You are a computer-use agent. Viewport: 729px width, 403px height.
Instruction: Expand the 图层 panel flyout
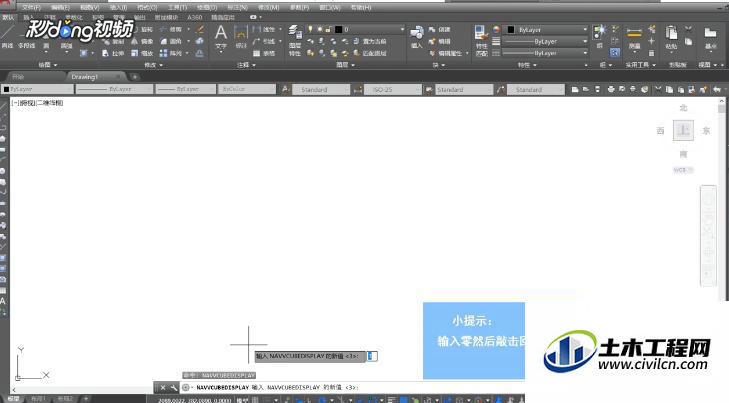(x=346, y=65)
